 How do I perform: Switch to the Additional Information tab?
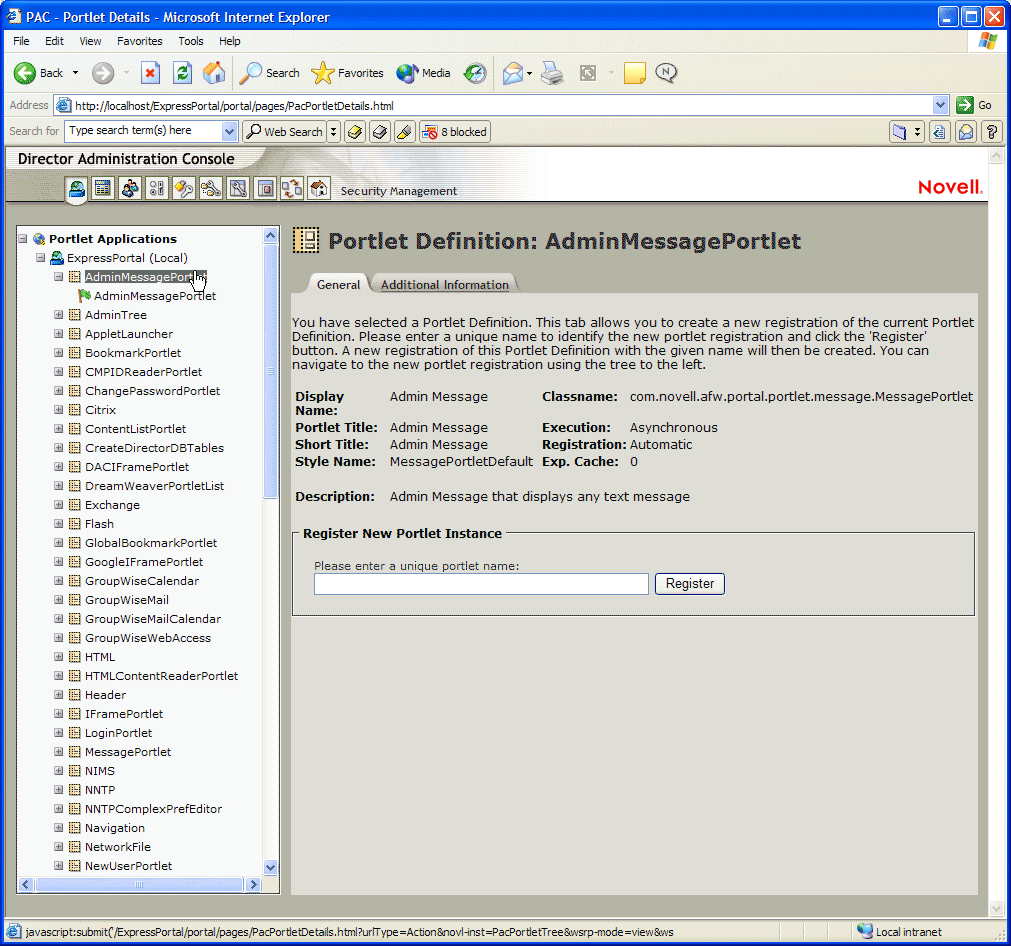tap(444, 284)
